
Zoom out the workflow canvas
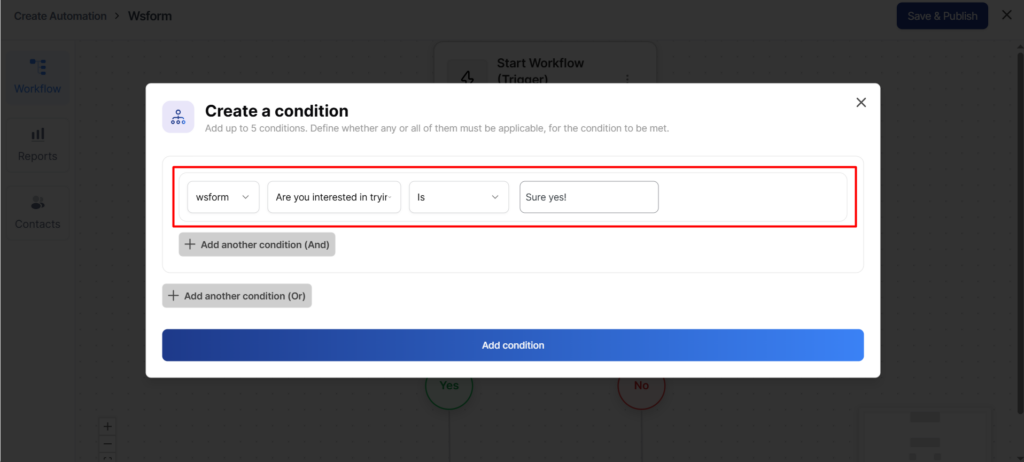click(x=108, y=443)
